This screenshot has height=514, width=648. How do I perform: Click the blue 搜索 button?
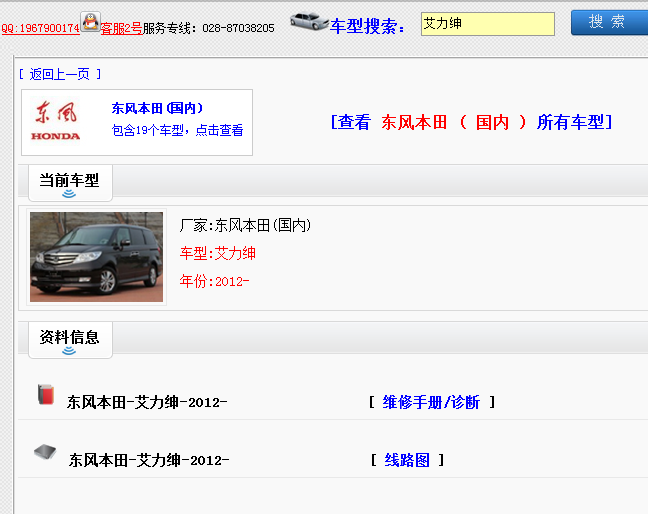tap(609, 22)
